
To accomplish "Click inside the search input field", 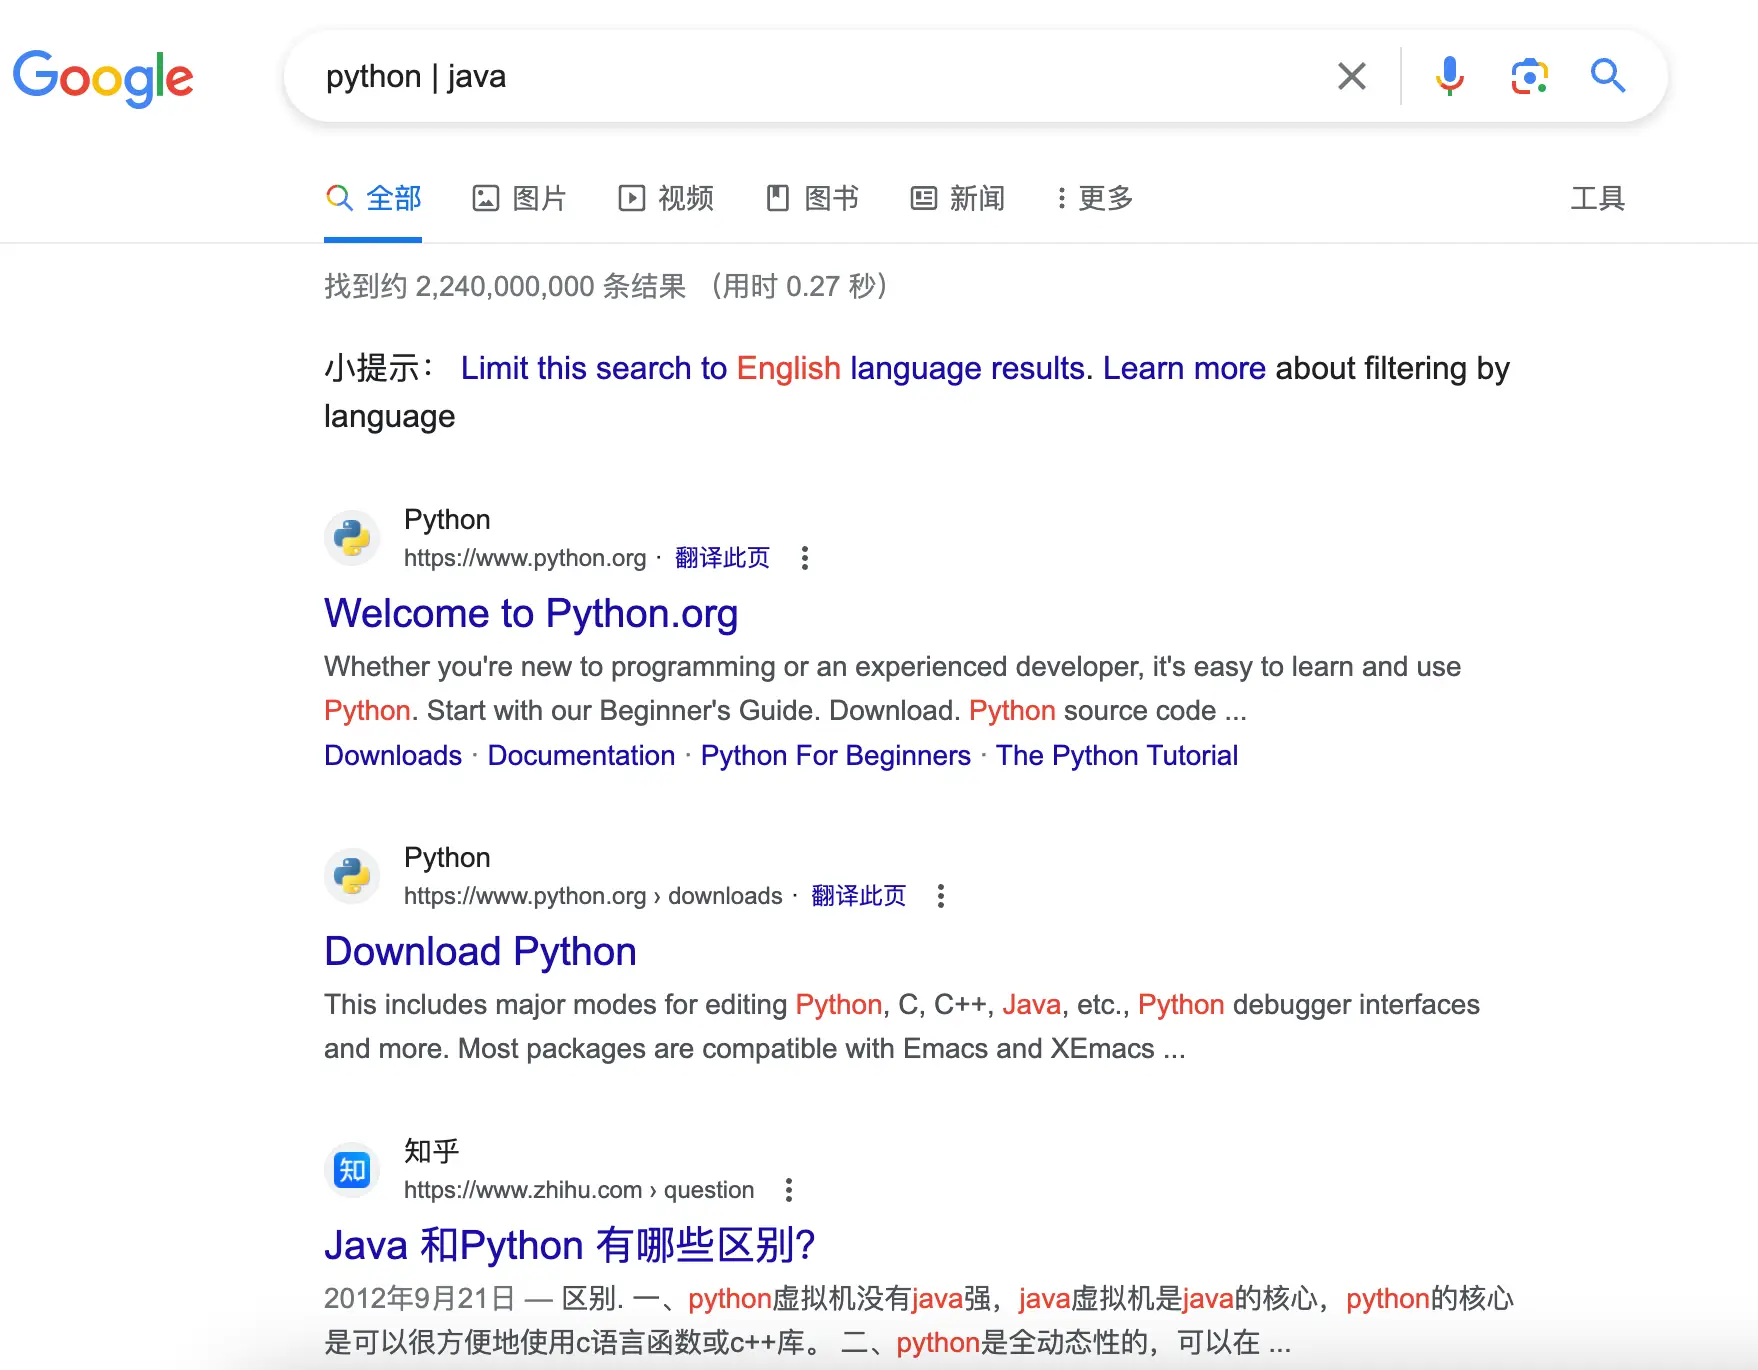I will (x=800, y=76).
